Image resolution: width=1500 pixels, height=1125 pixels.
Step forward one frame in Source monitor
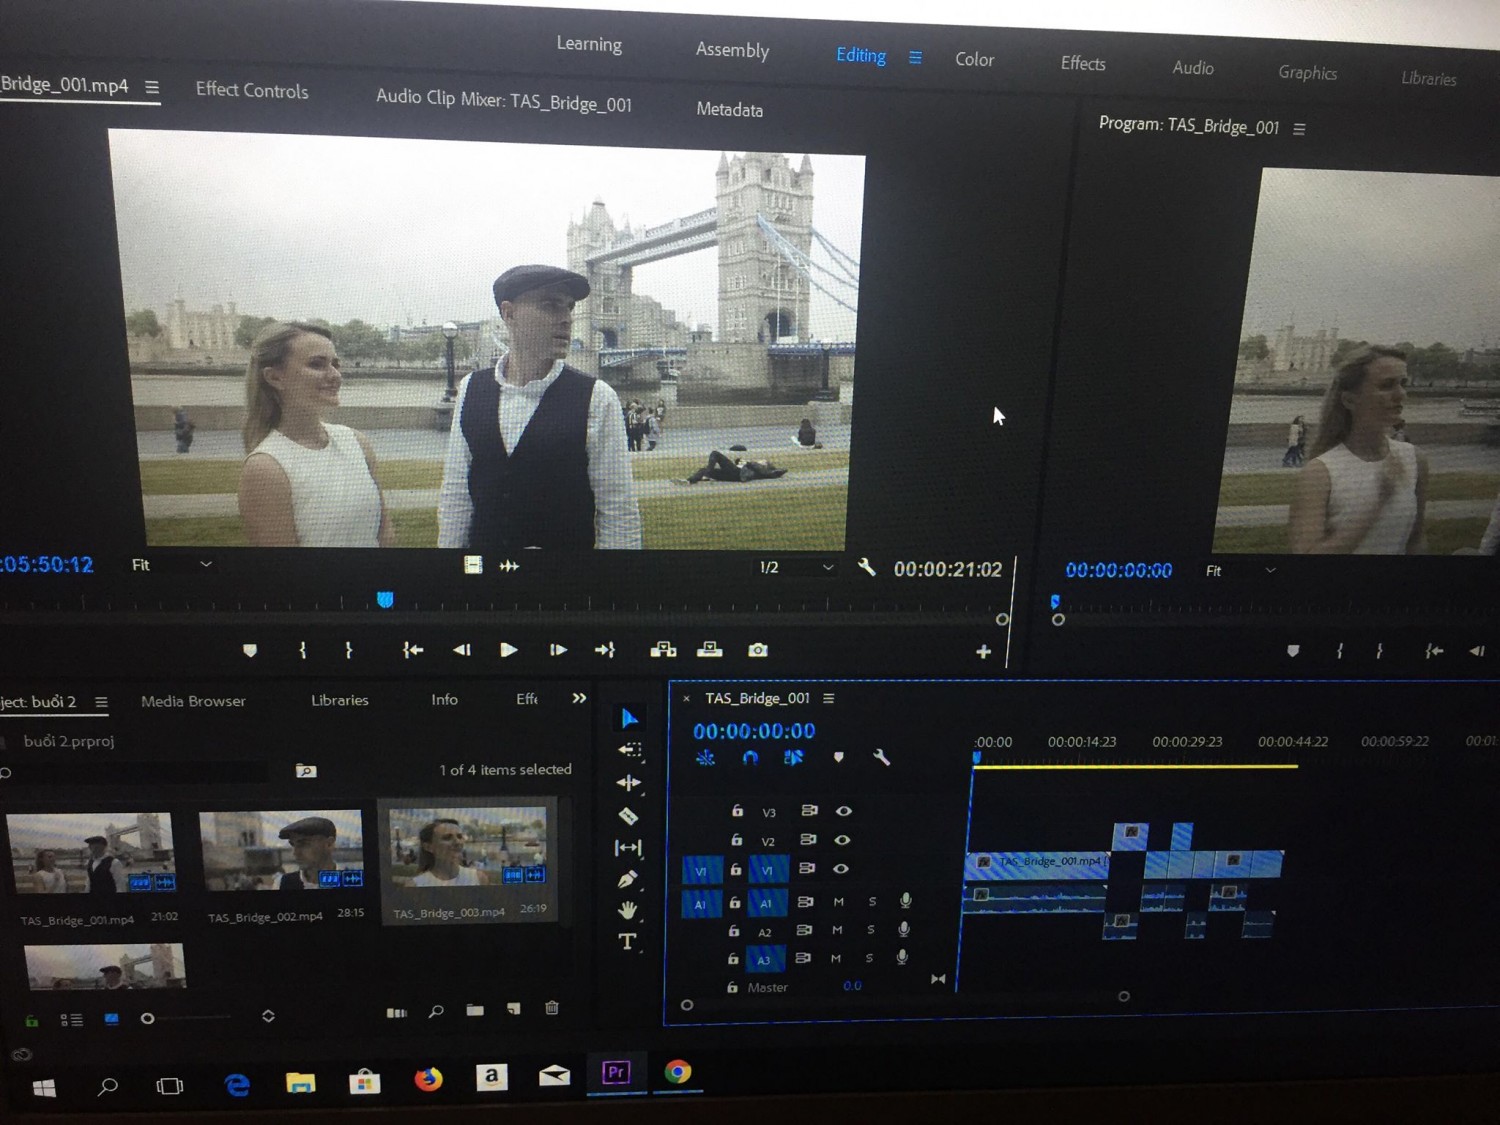click(x=558, y=650)
